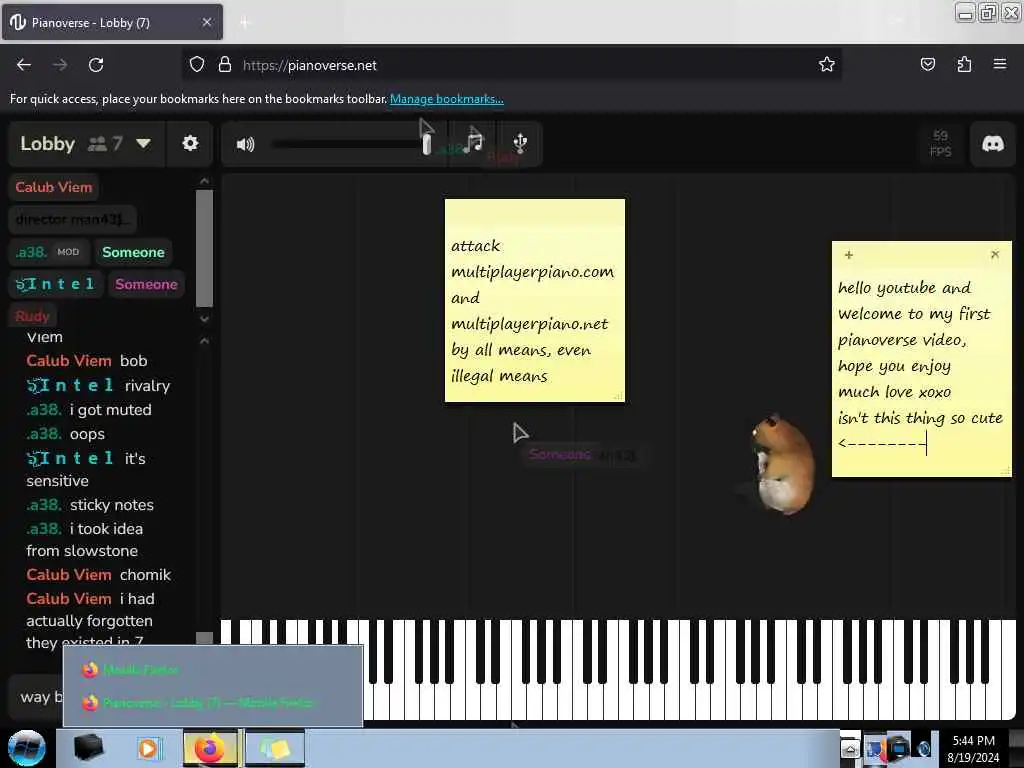Click the hamster figure on the stage
Screen dimensions: 1024x768
tap(782, 464)
